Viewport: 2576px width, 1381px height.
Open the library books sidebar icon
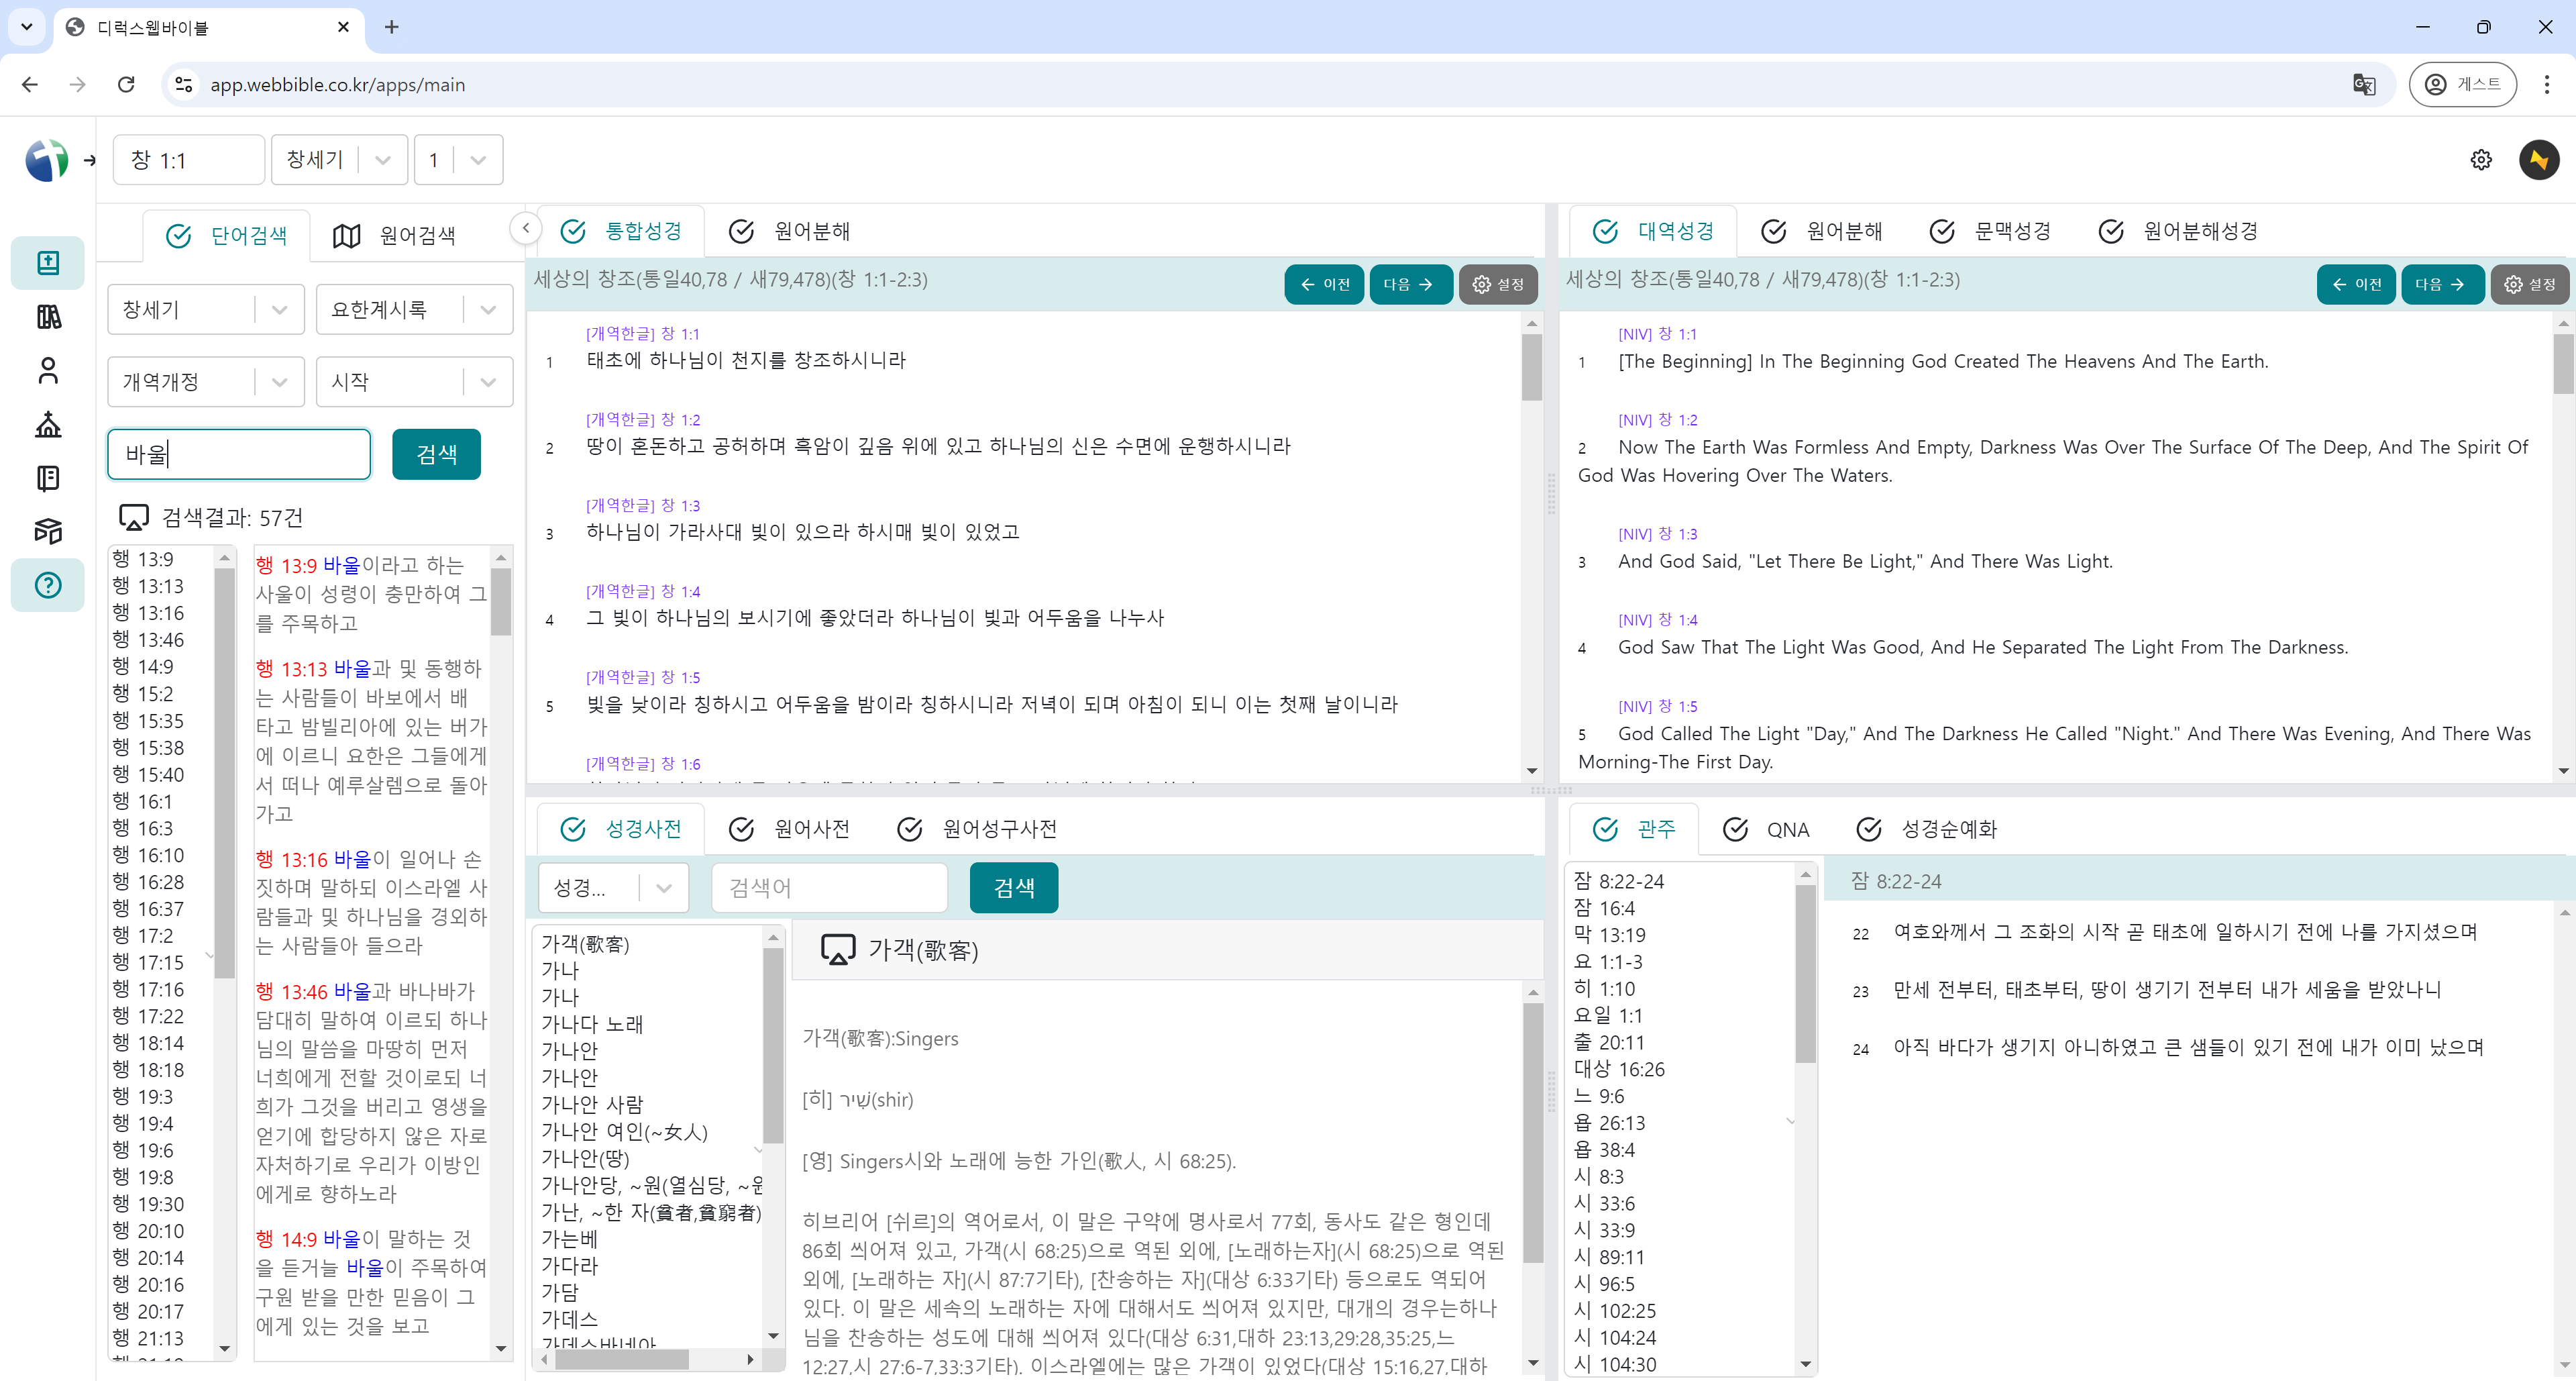point(47,317)
